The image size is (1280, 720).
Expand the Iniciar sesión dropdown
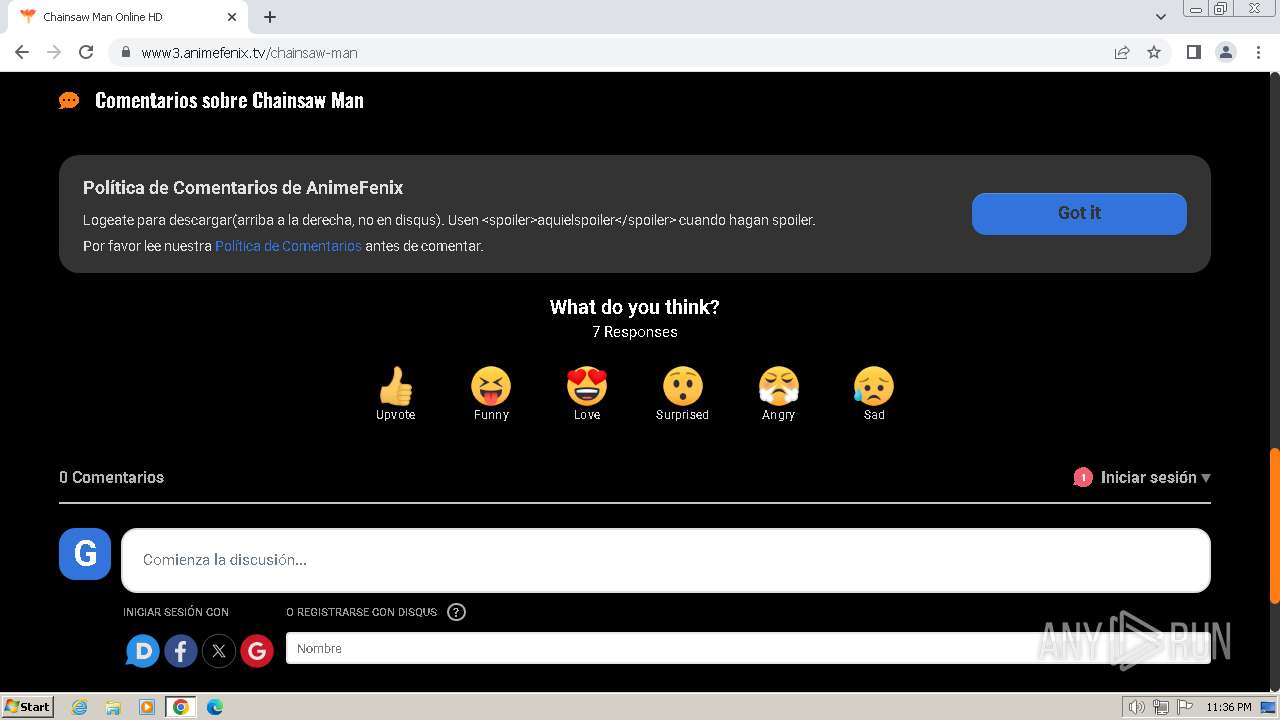[1156, 478]
